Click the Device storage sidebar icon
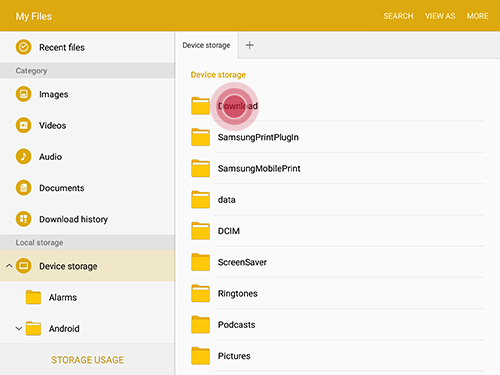The width and height of the screenshot is (500, 375). (x=23, y=266)
